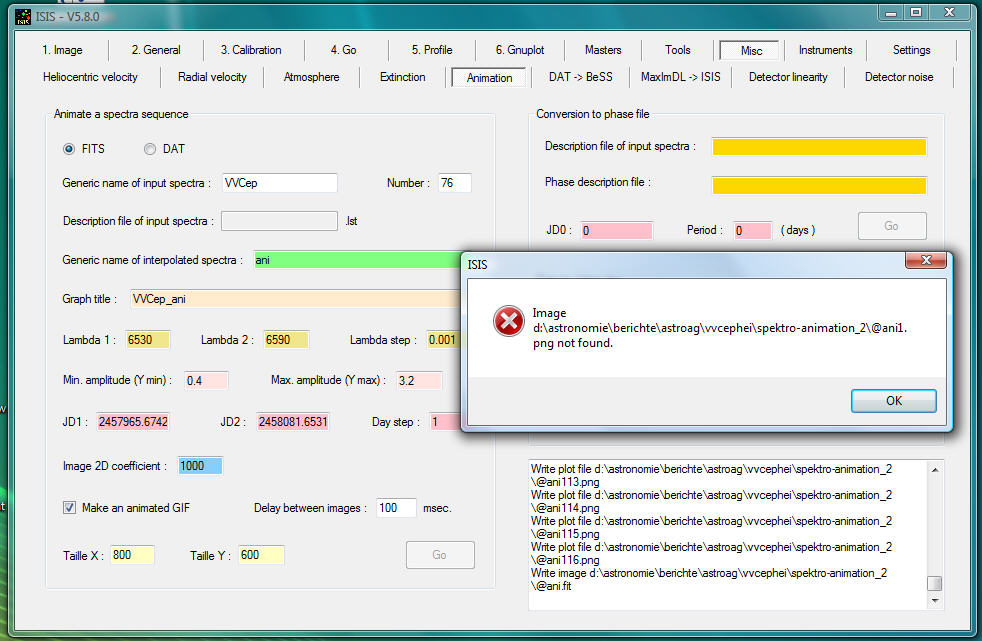Open the 6. Gnuplot tab
The height and width of the screenshot is (641, 982).
pos(519,50)
